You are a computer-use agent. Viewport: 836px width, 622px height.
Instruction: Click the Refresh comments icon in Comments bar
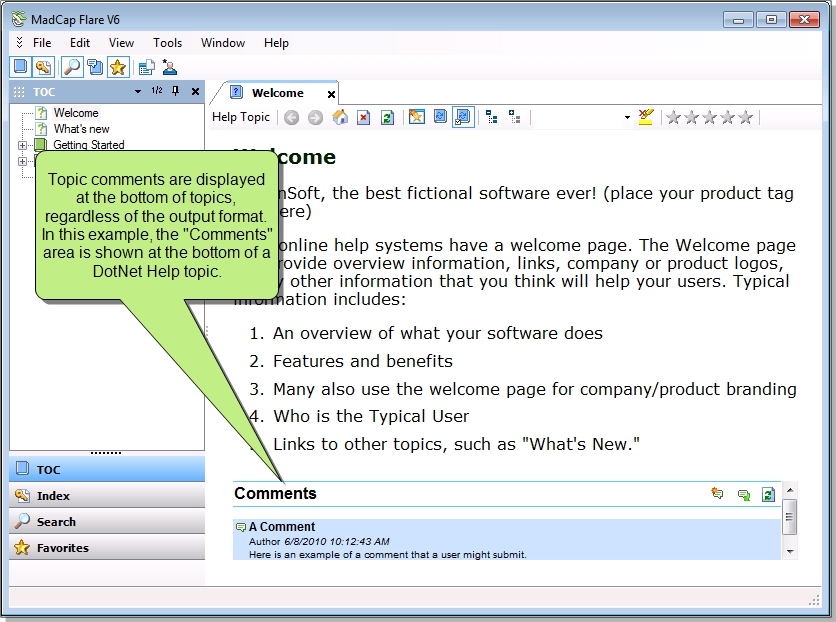pyautogui.click(x=768, y=494)
